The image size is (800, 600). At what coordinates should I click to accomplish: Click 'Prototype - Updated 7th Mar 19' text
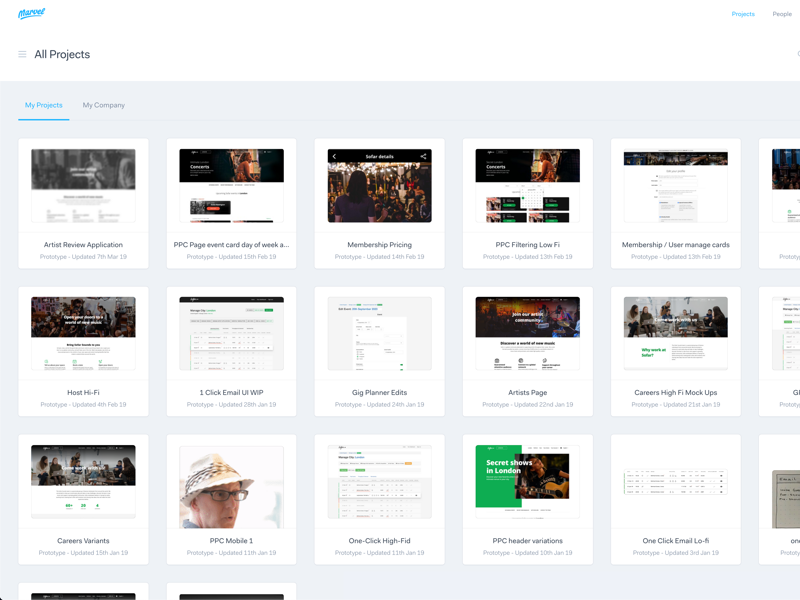click(83, 257)
